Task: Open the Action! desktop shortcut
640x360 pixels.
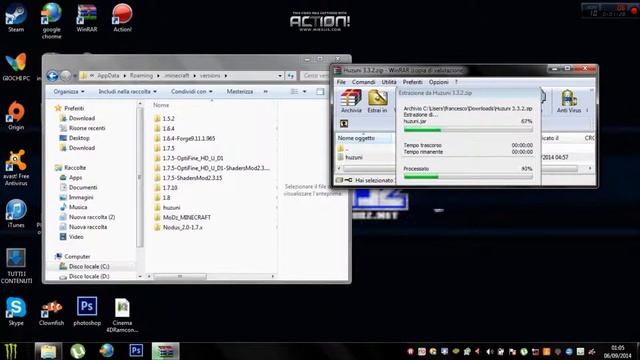Action: pos(122,17)
